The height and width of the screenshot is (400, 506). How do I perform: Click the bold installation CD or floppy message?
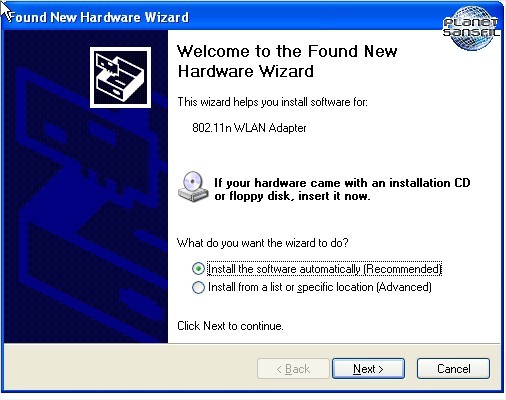[x=342, y=189]
